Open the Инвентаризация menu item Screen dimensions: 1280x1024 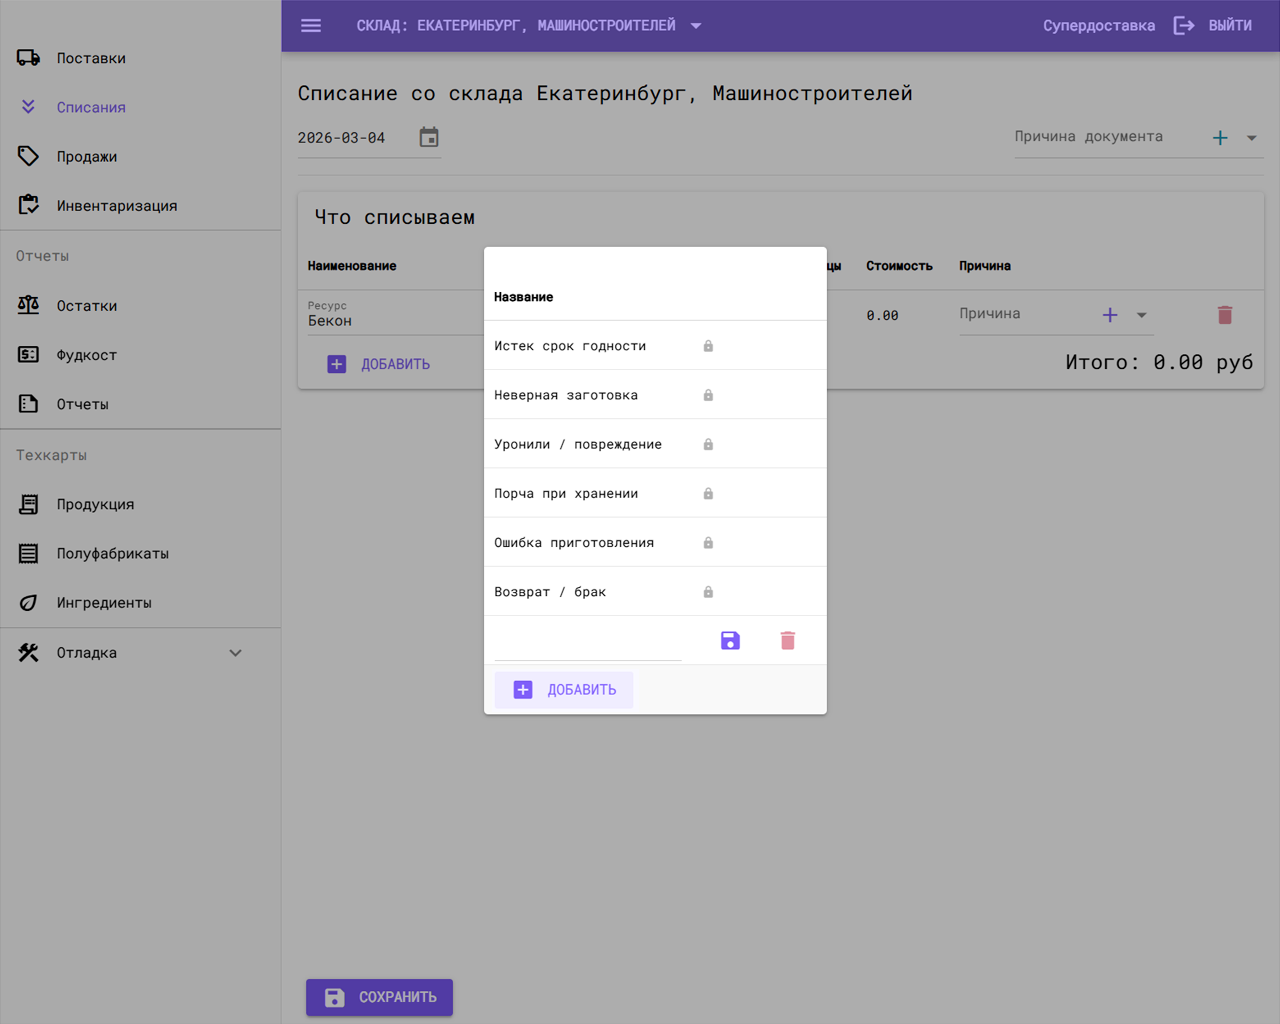pyautogui.click(x=116, y=206)
